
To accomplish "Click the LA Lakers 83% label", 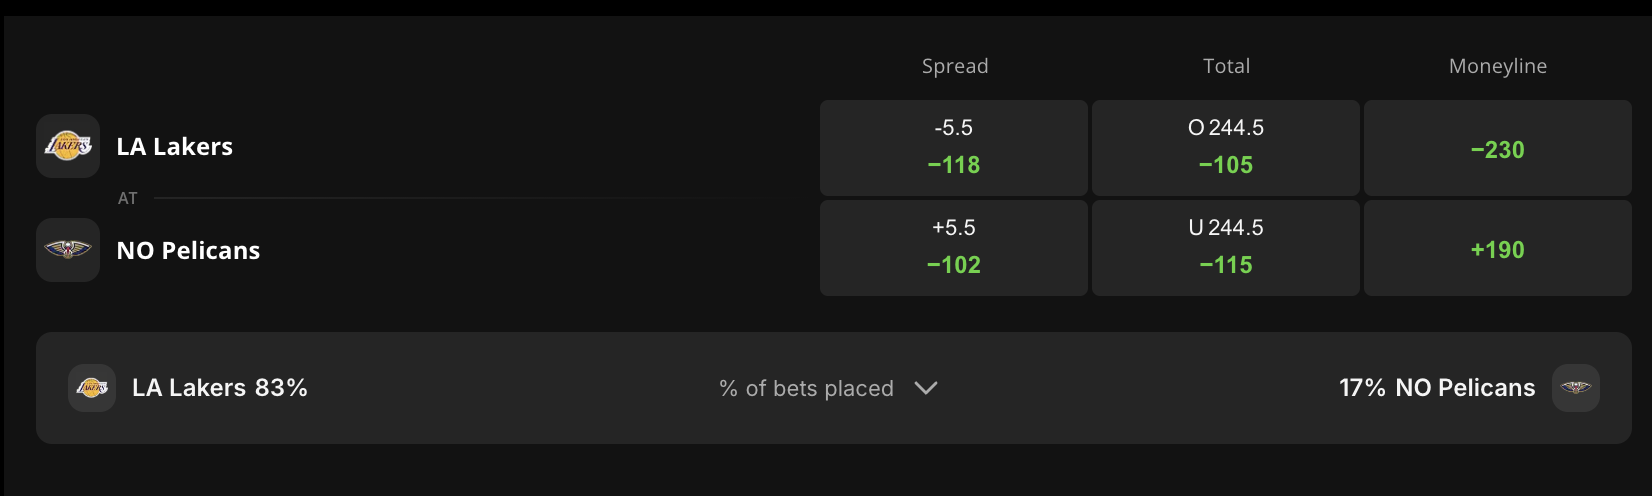I will pyautogui.click(x=220, y=388).
